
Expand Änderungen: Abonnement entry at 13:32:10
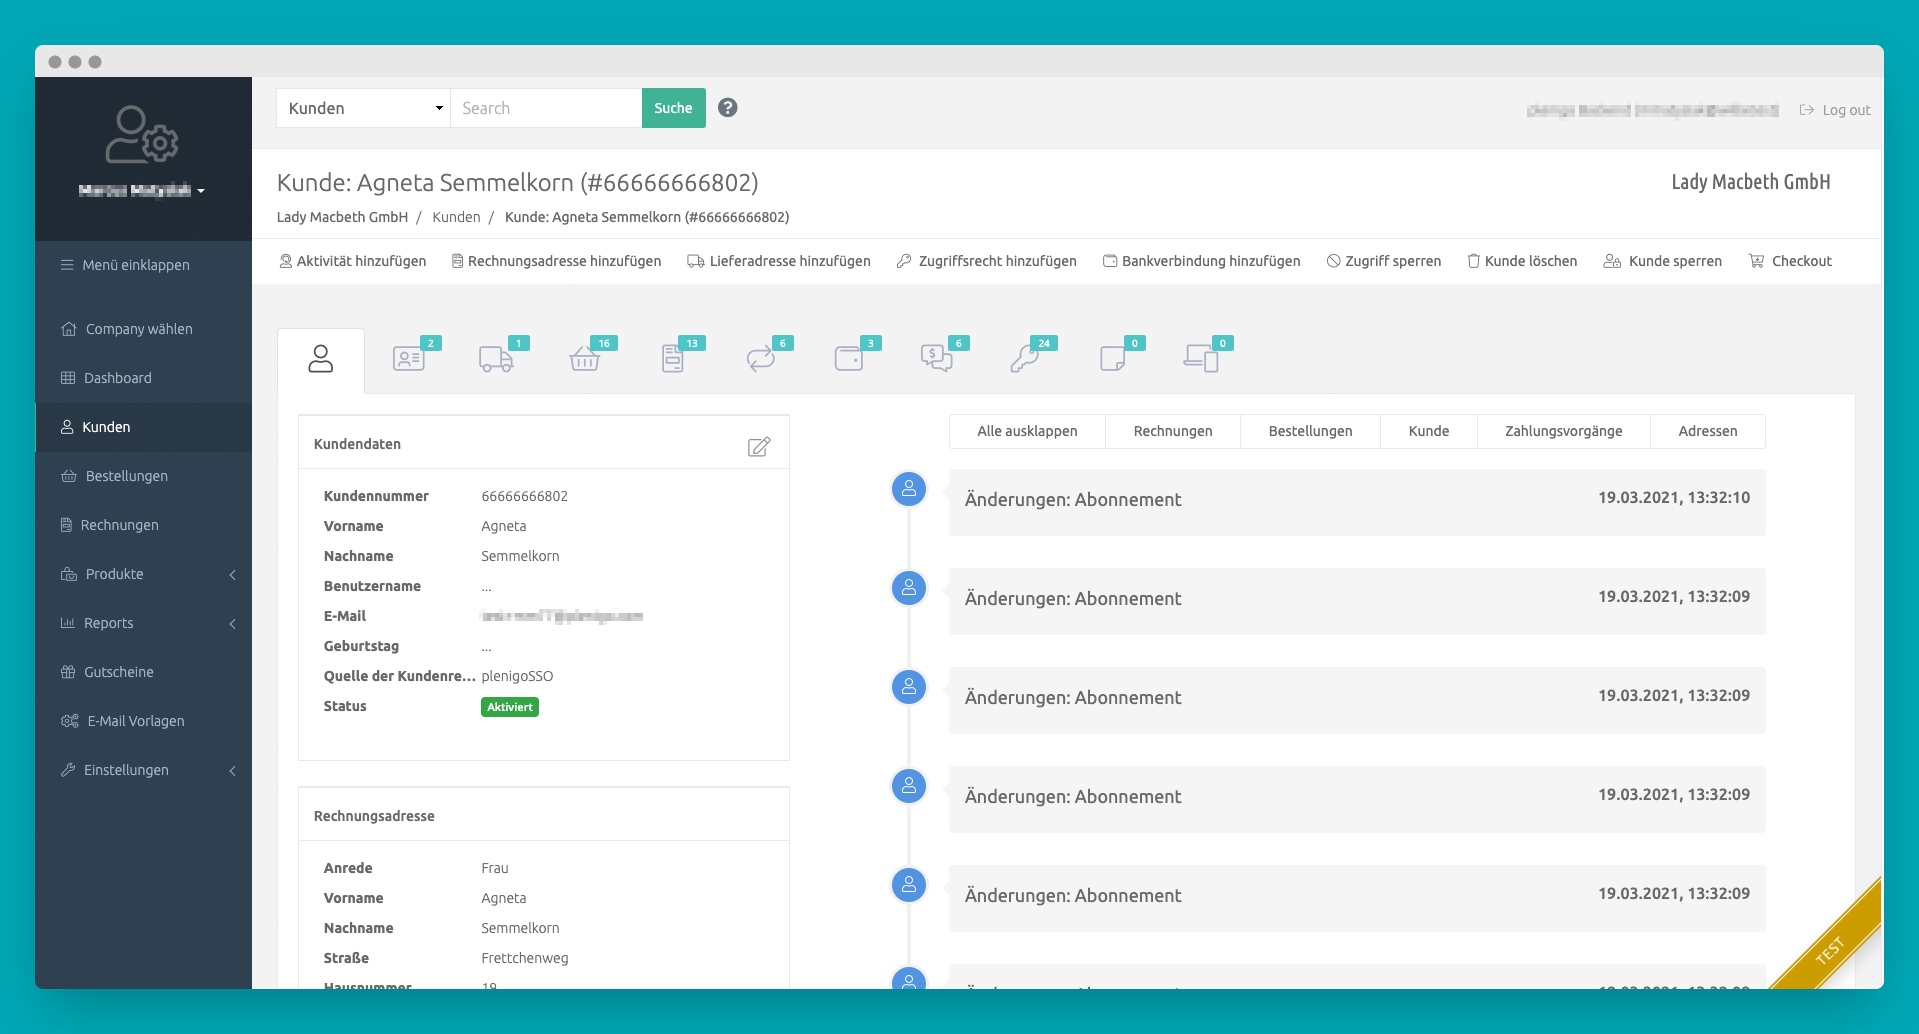(1357, 502)
